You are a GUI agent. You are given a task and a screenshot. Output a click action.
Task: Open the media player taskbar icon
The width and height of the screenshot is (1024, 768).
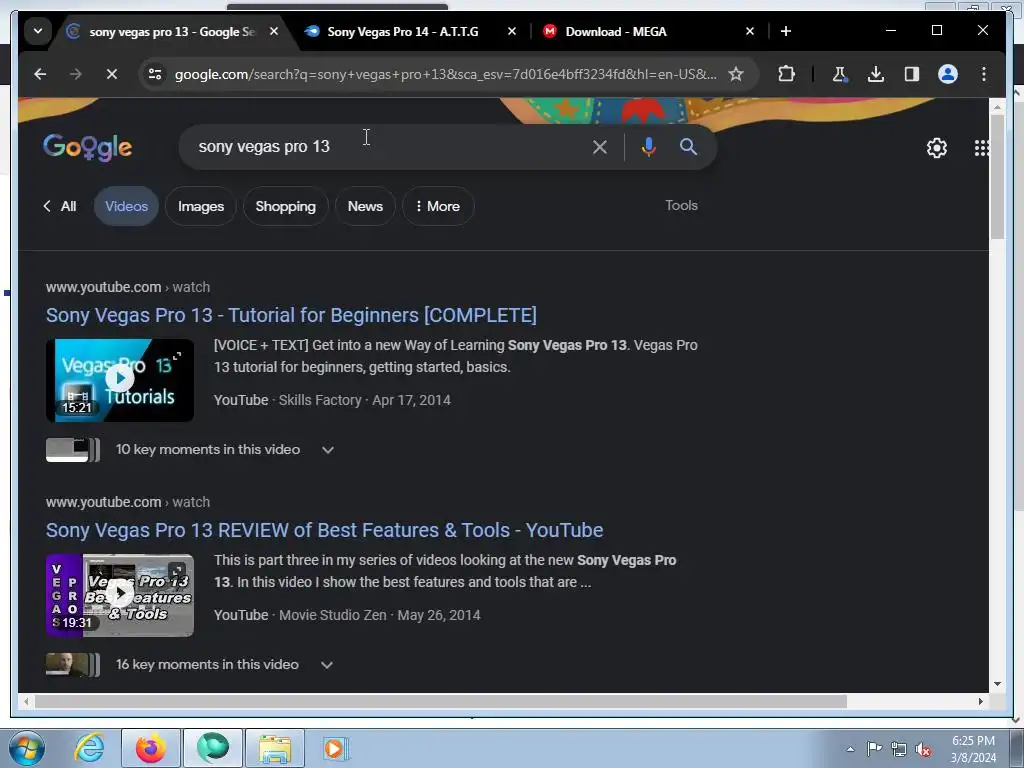click(x=337, y=748)
